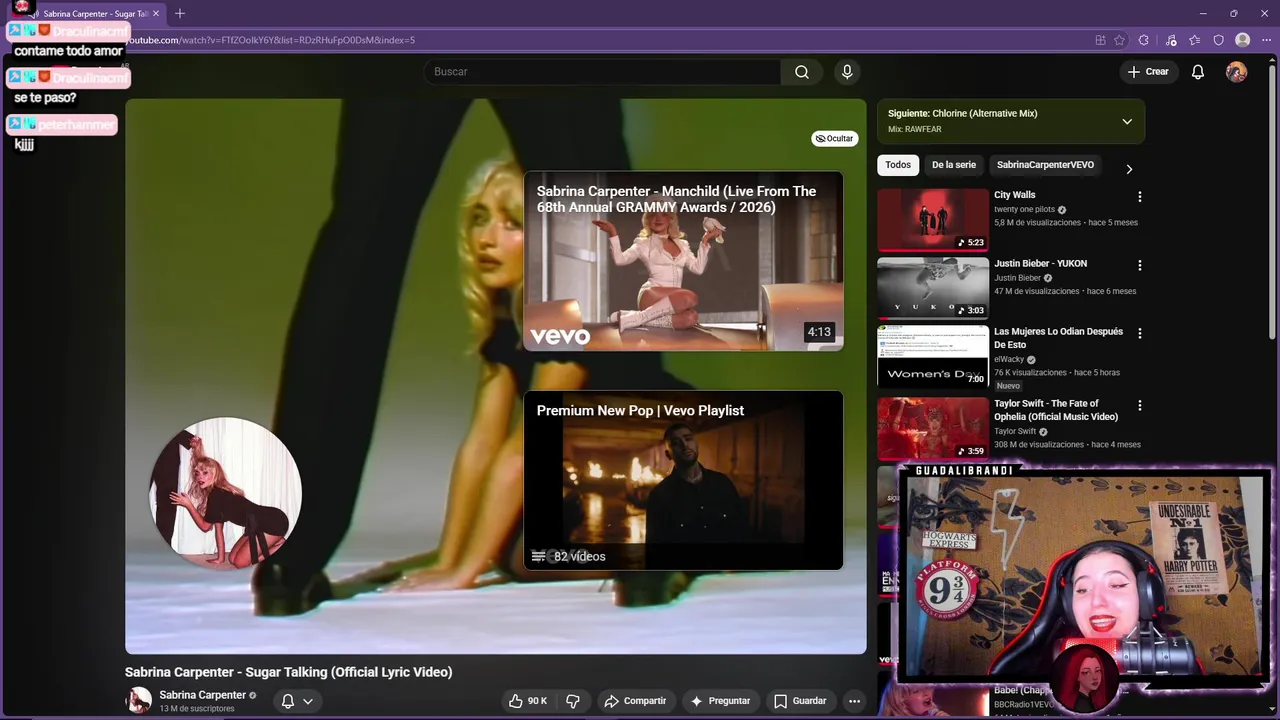Save the video with Guardar
The width and height of the screenshot is (1280, 720).
[800, 701]
